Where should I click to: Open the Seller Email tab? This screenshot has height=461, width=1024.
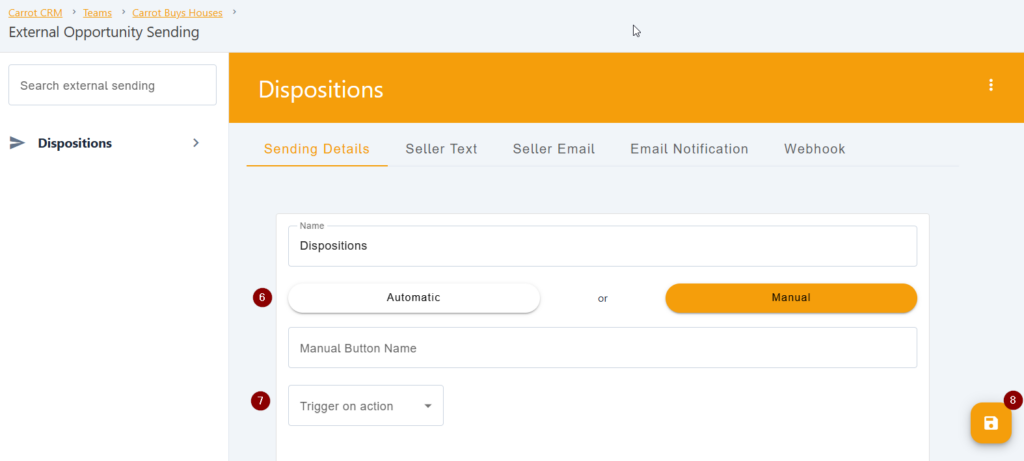(553, 149)
